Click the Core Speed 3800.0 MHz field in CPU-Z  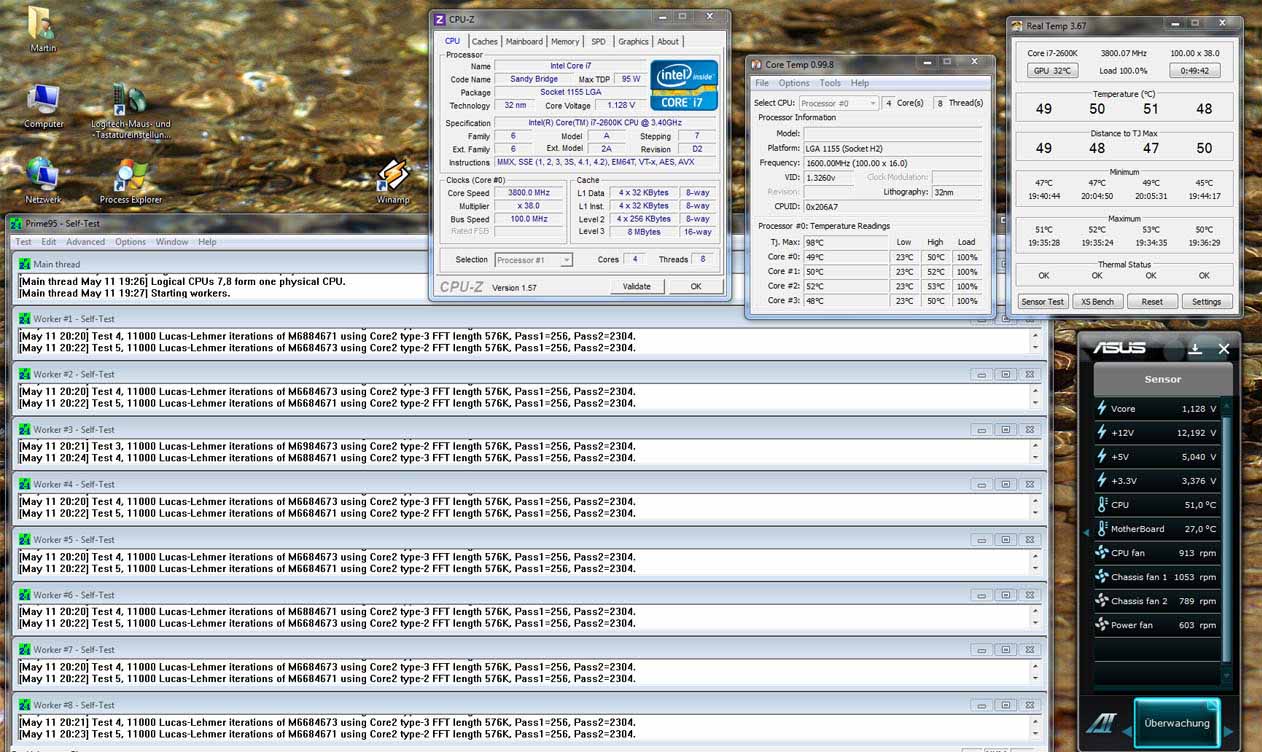click(529, 193)
